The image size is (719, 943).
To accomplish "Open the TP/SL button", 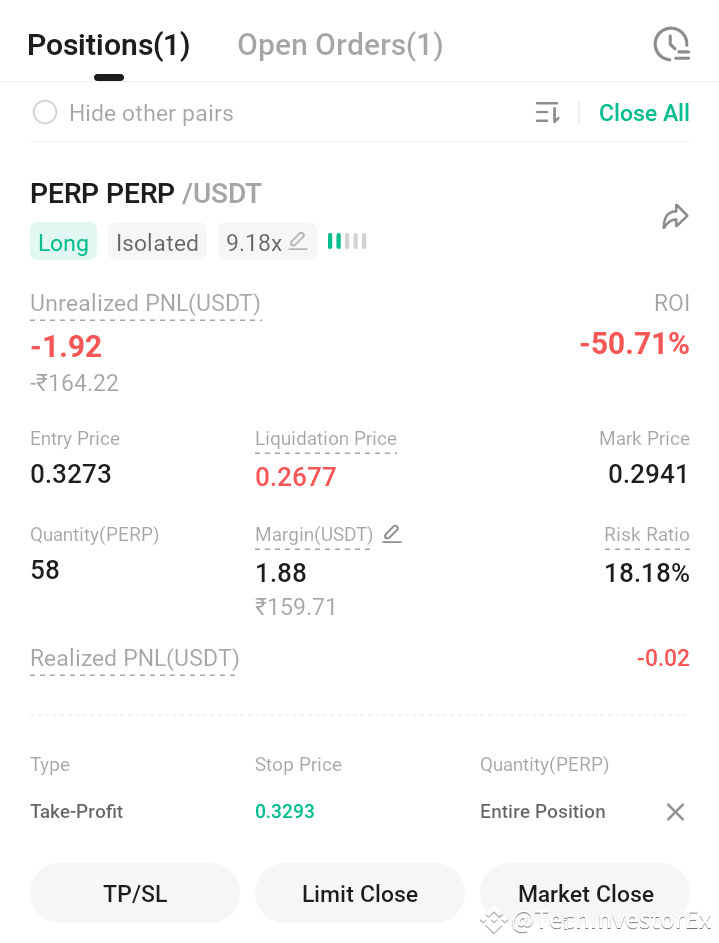I will point(135,893).
